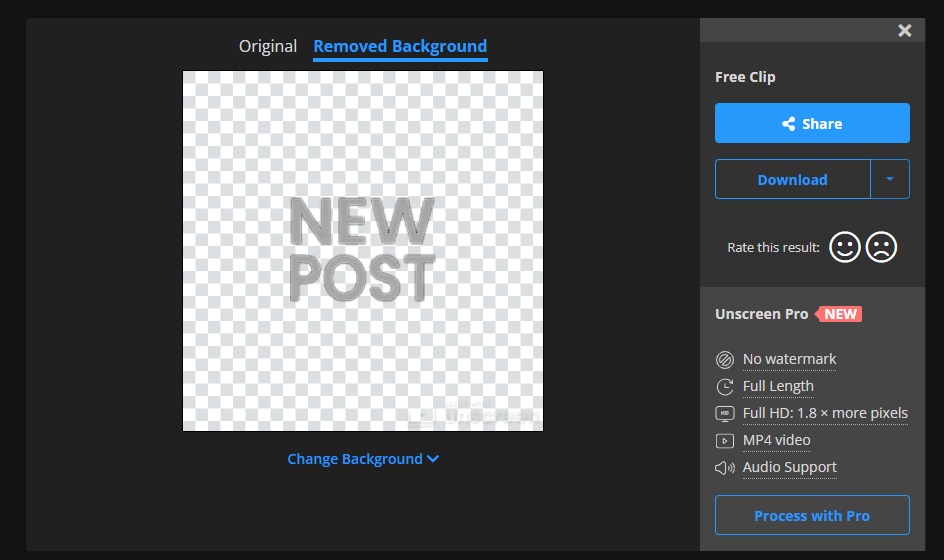Click the Full Length clock icon
Viewport: 944px width, 560px height.
coord(725,387)
